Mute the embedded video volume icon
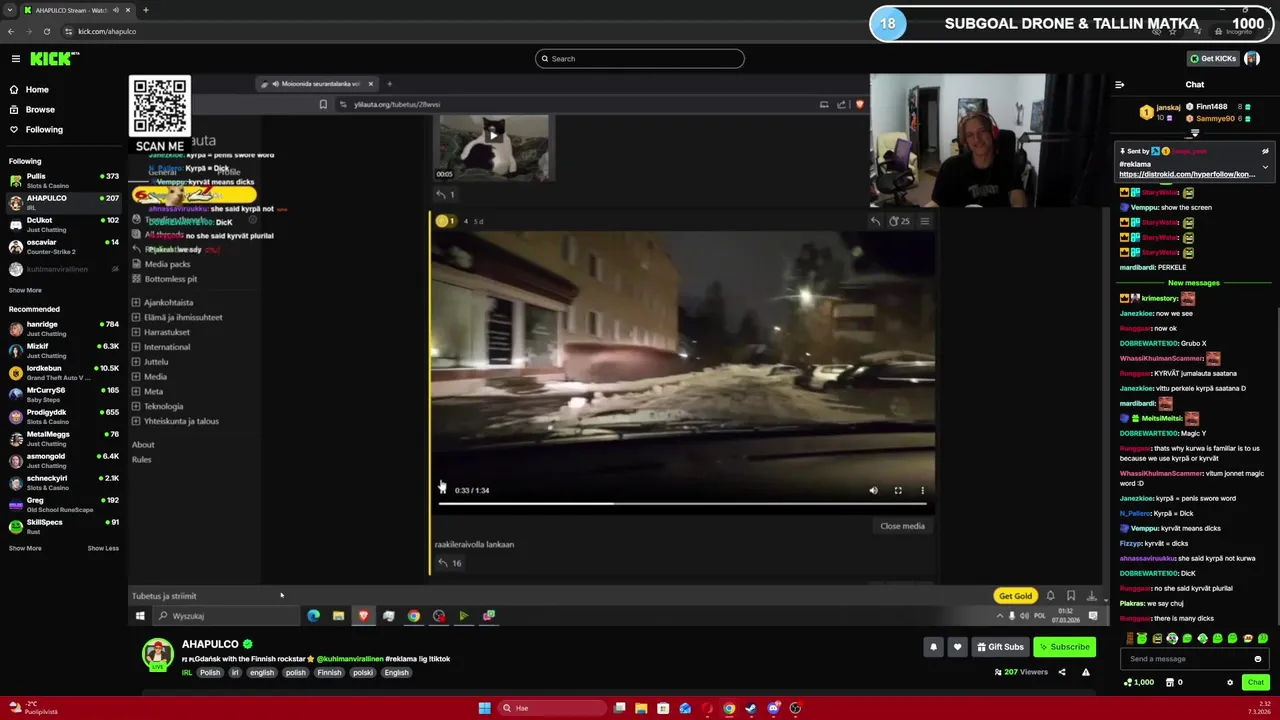The width and height of the screenshot is (1280, 720). (873, 490)
